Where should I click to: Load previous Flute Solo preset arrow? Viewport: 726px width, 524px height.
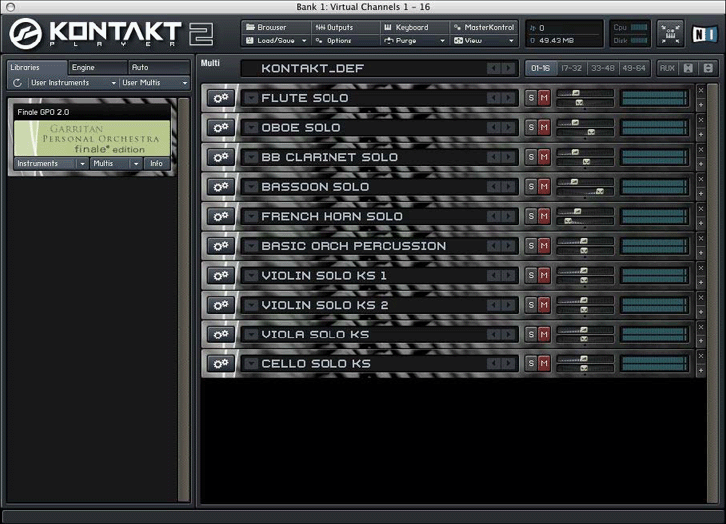tap(494, 98)
